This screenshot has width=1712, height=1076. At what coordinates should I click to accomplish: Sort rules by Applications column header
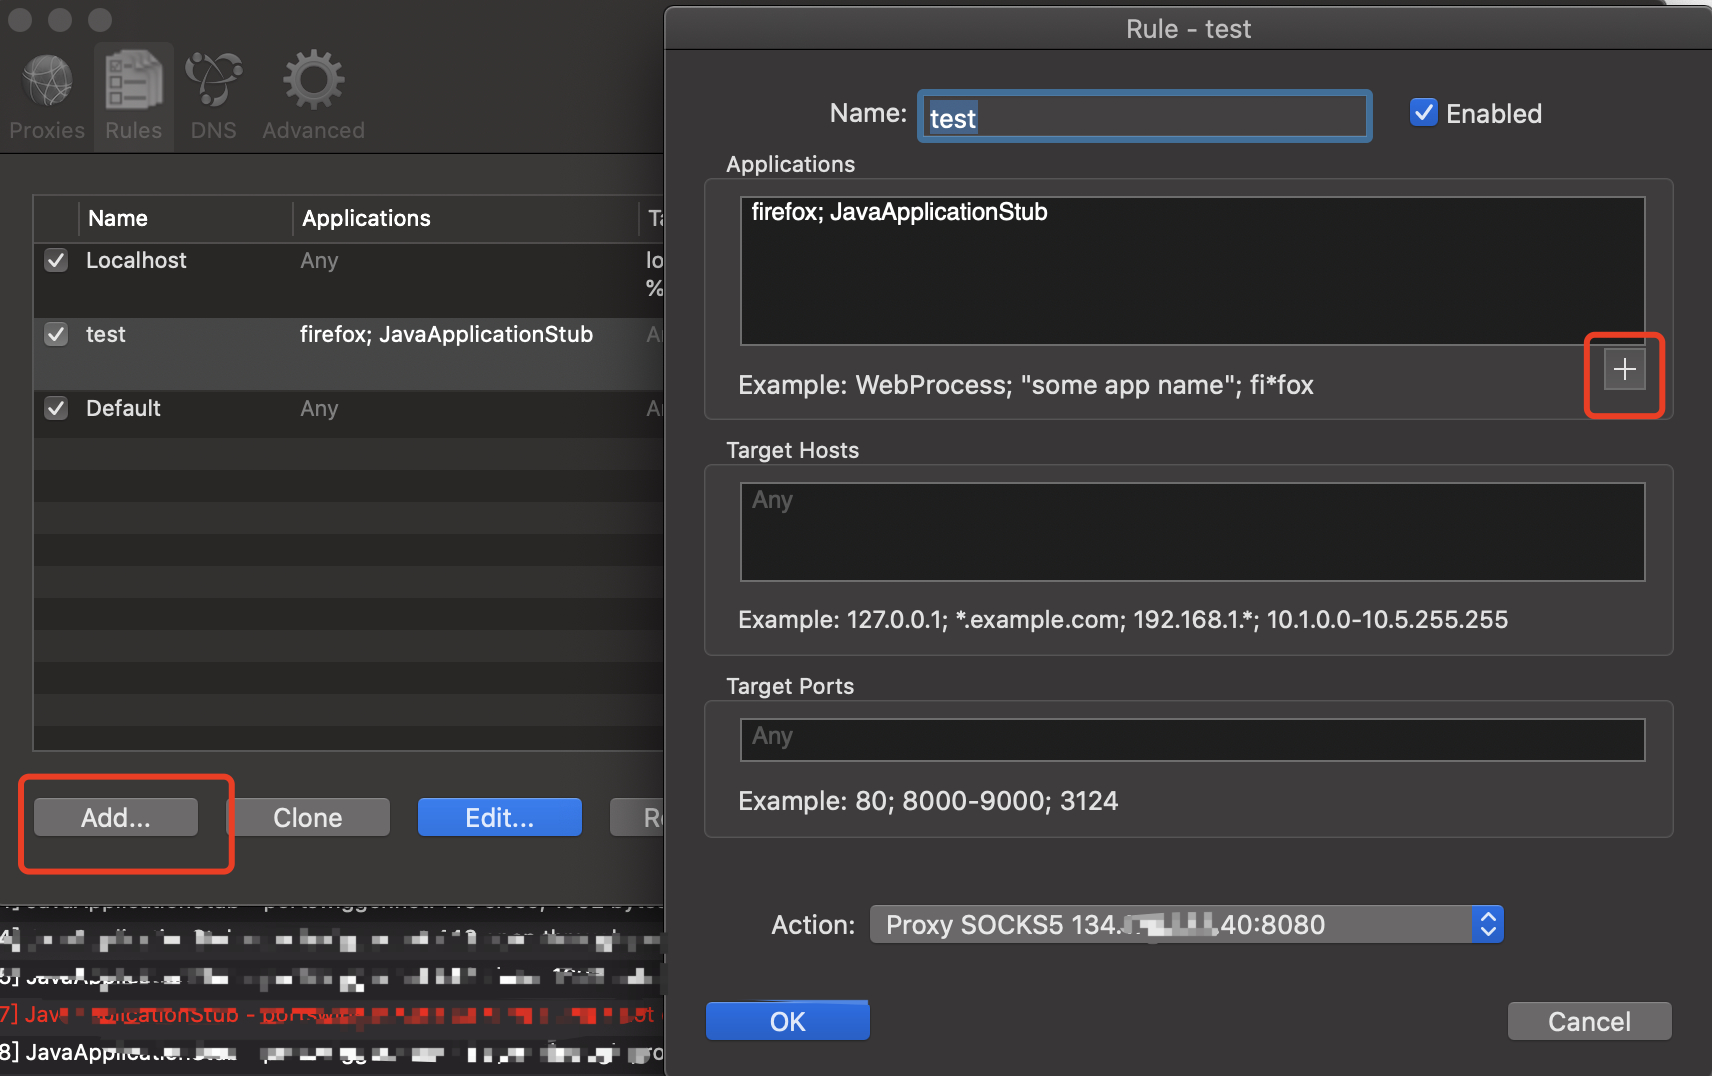[366, 219]
